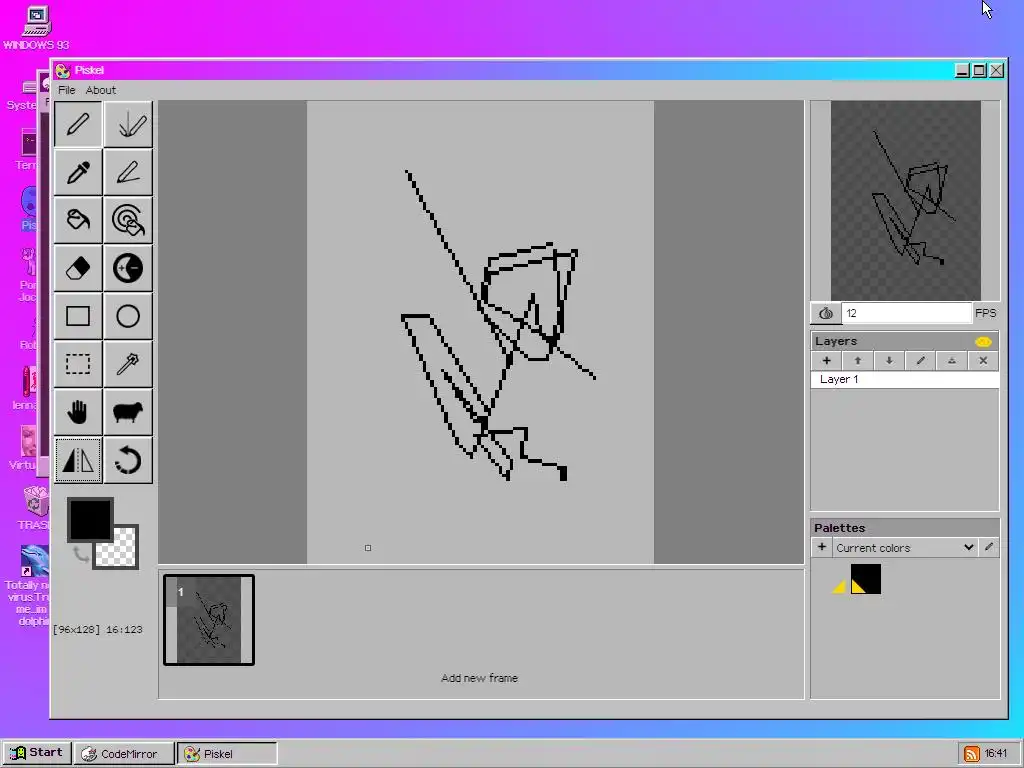Open the Start menu

tap(37, 752)
